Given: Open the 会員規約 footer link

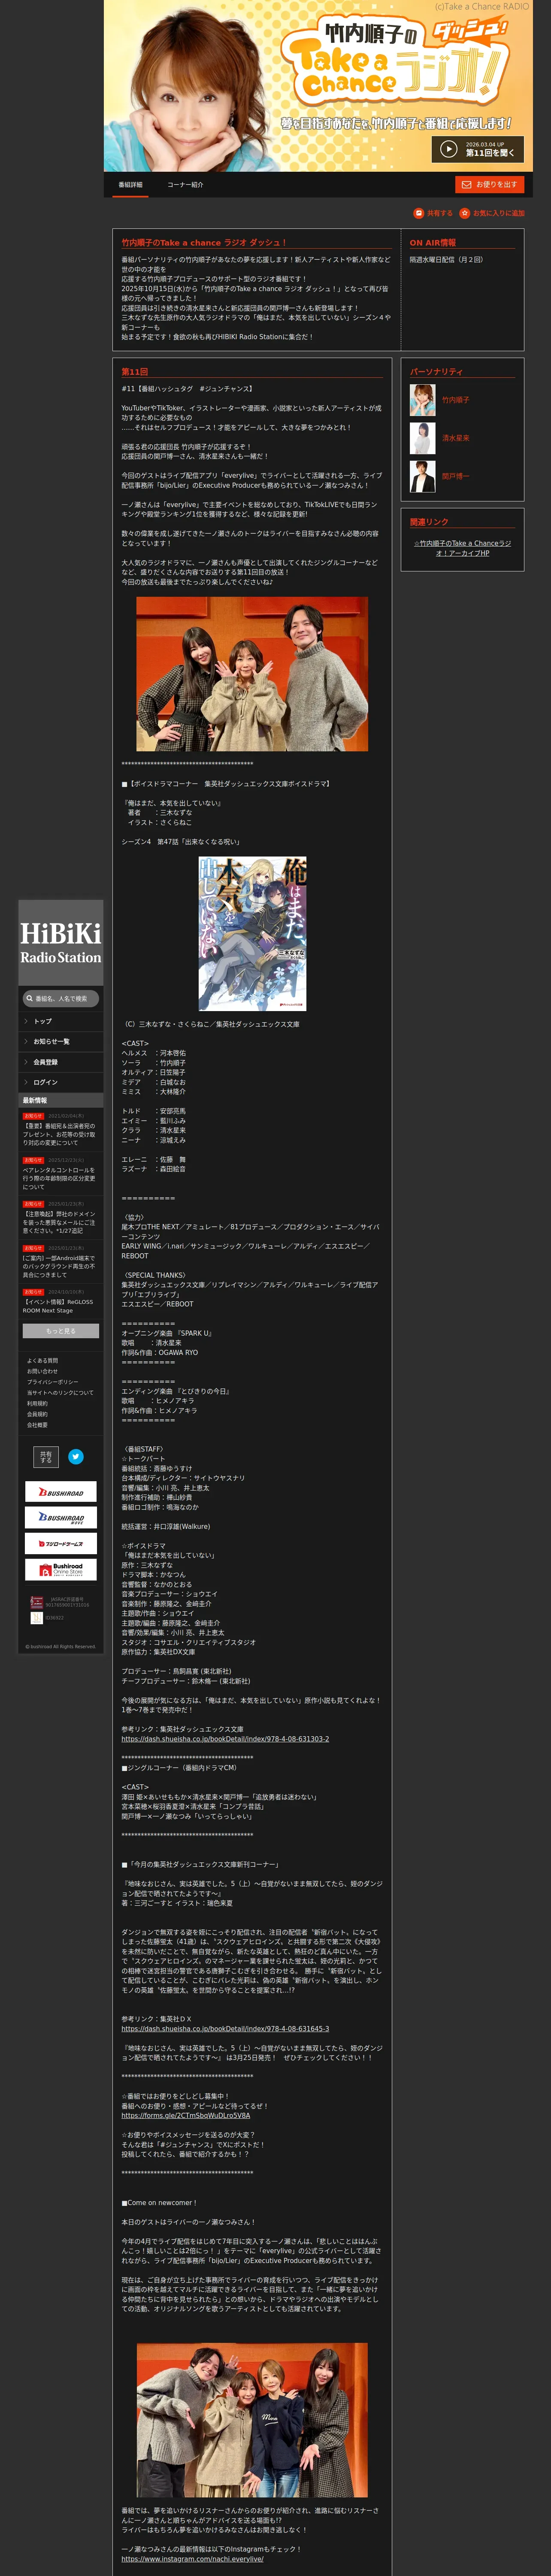Looking at the screenshot, I should (37, 1414).
